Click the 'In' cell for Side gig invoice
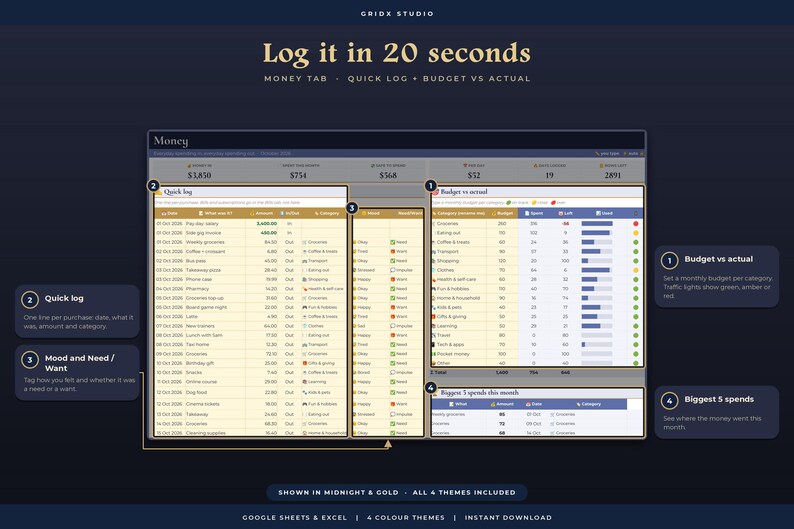794x529 pixels. [x=289, y=233]
